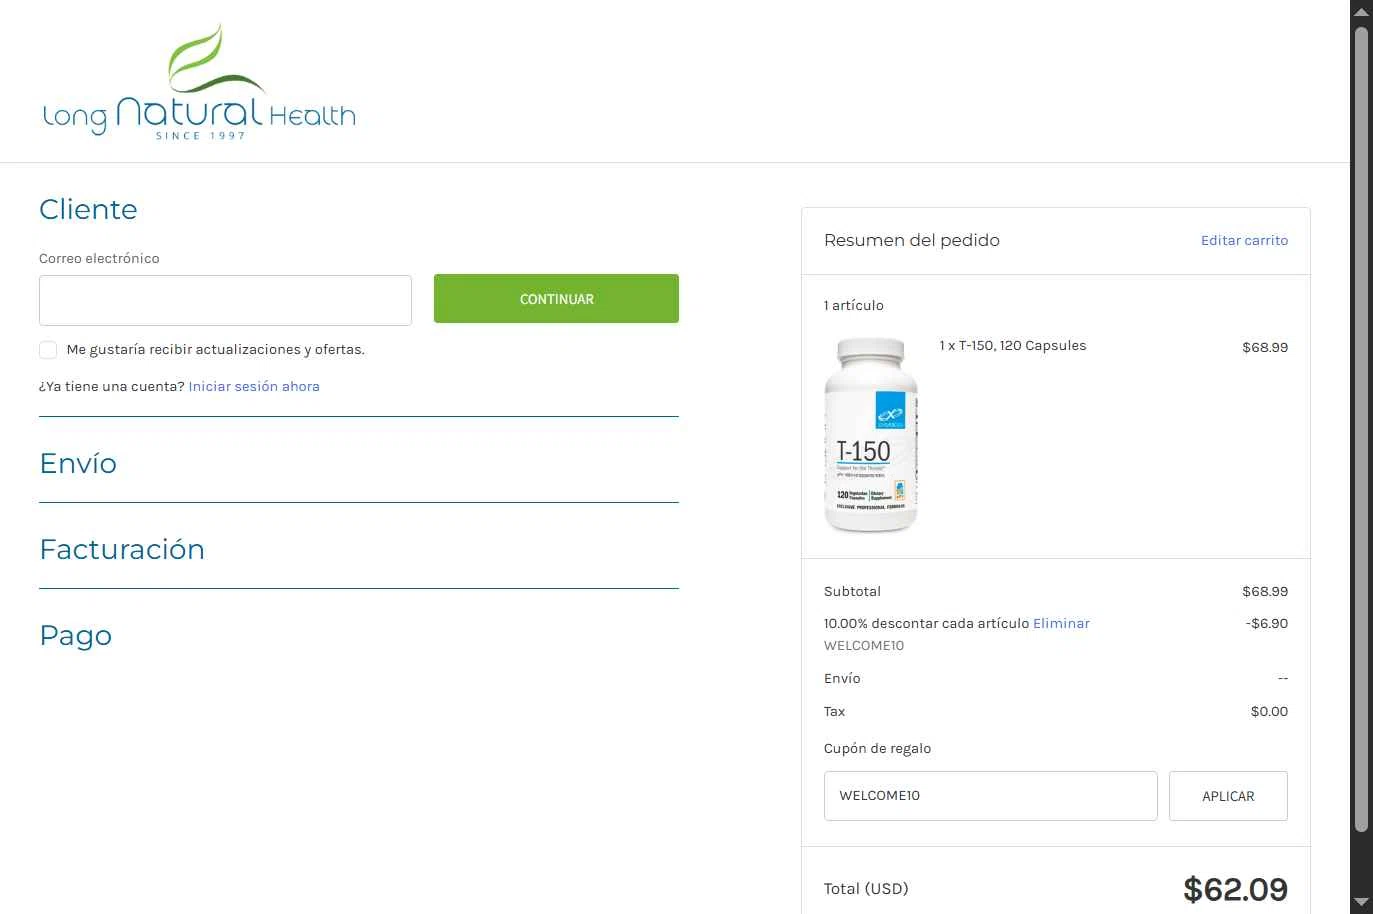The image size is (1373, 914).
Task: Click the Facturación section heading
Action: (122, 549)
